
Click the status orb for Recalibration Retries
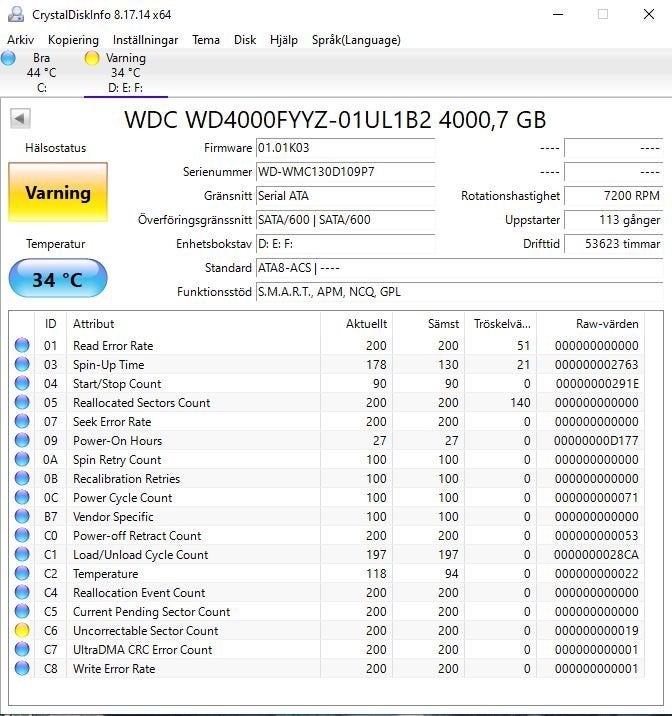22,479
